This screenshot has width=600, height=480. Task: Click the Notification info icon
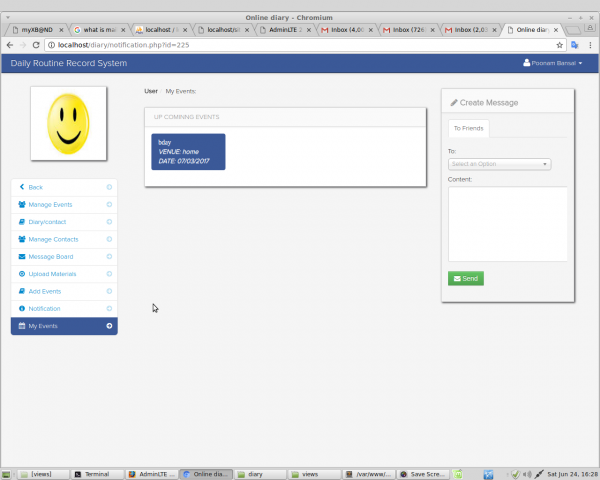click(22, 308)
